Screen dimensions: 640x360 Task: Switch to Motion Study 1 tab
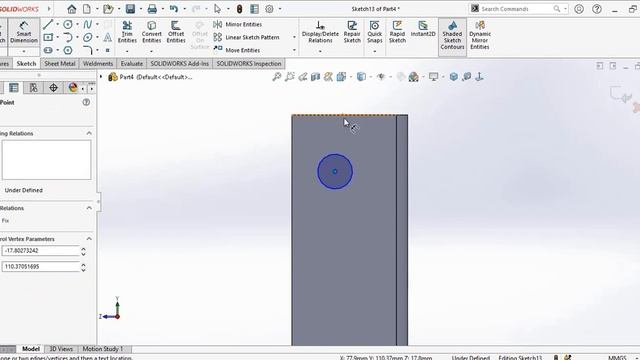click(102, 349)
